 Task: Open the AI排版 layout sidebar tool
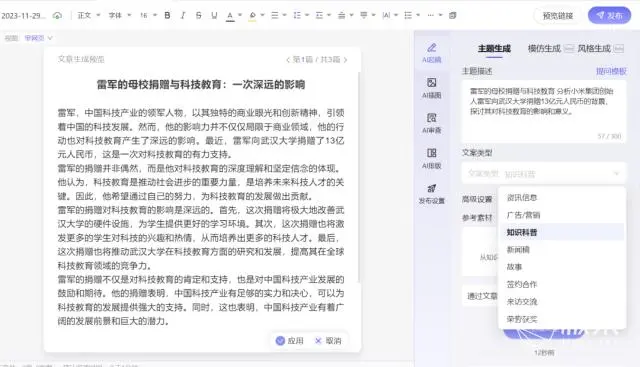click(431, 158)
